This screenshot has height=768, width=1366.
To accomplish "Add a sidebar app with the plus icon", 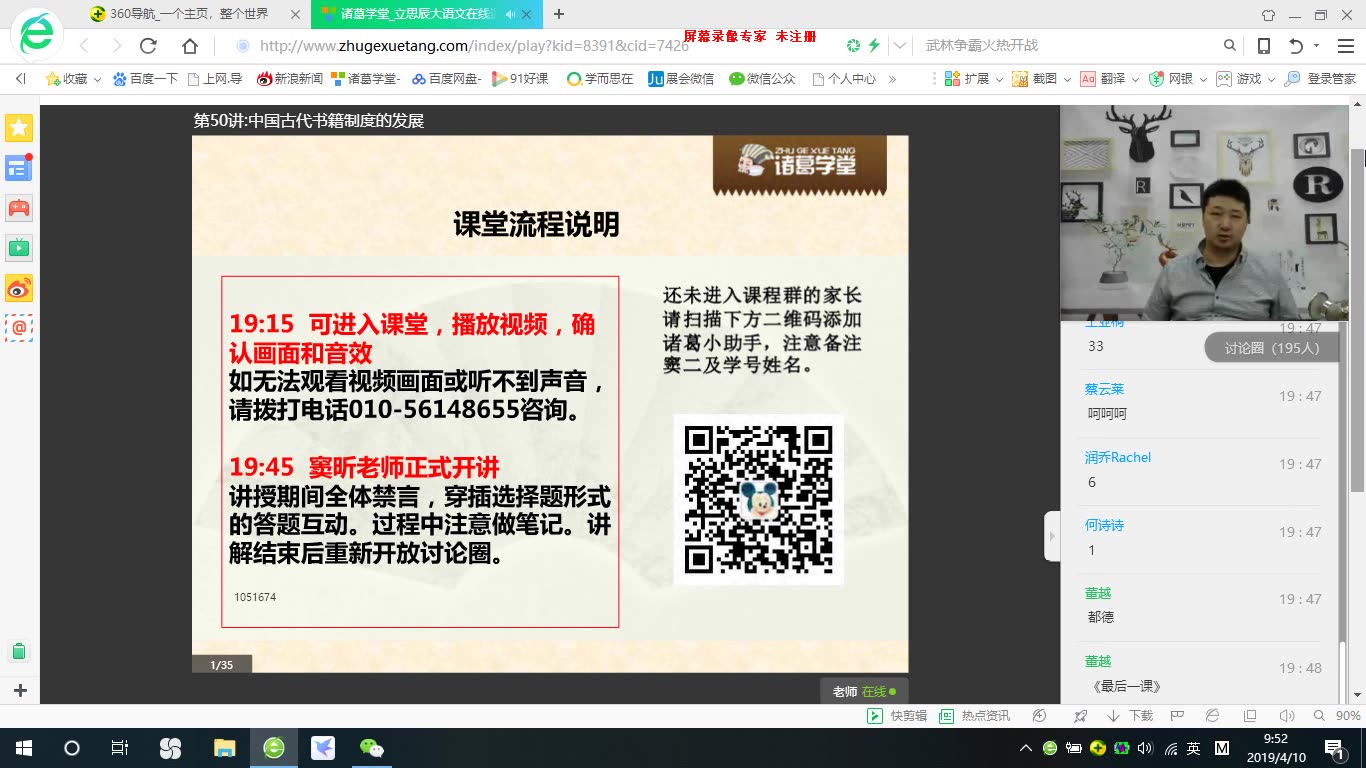I will tap(19, 690).
